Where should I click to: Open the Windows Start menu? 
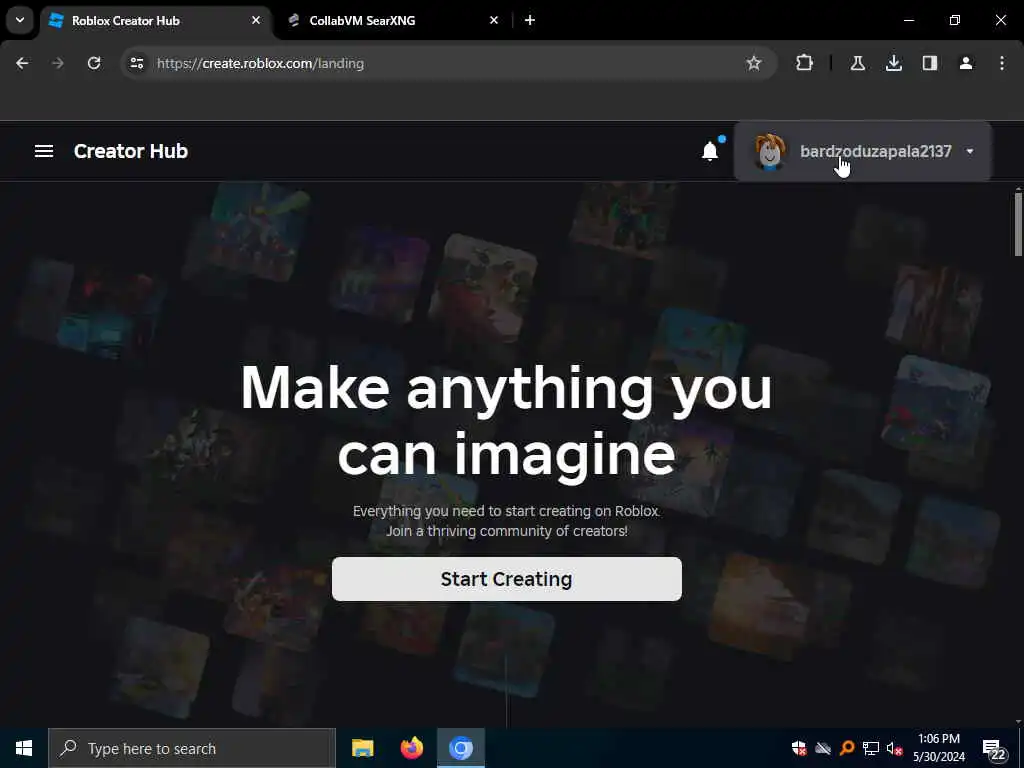pos(24,748)
